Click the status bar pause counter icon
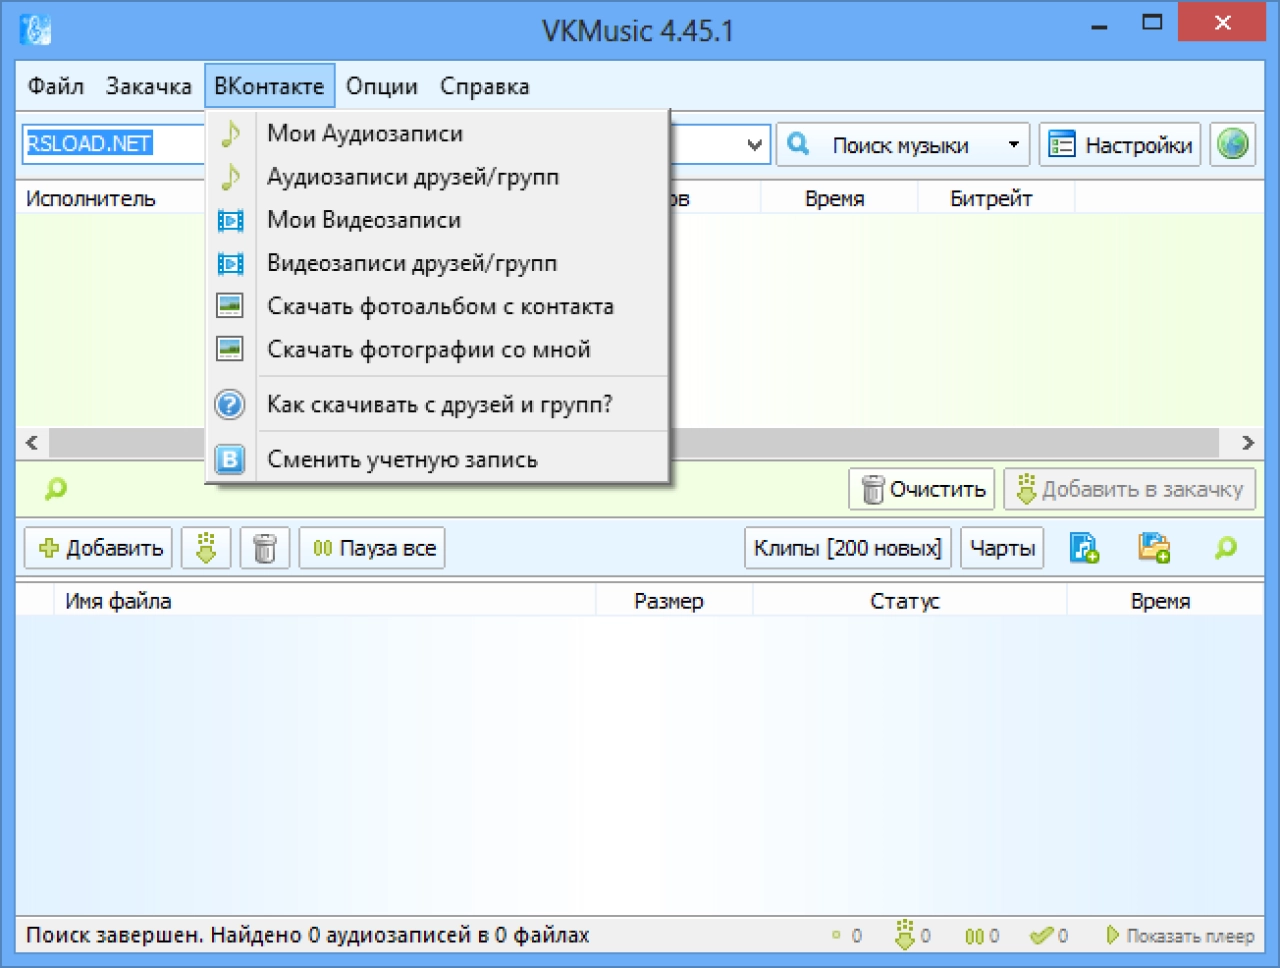The height and width of the screenshot is (968, 1280). tap(973, 936)
